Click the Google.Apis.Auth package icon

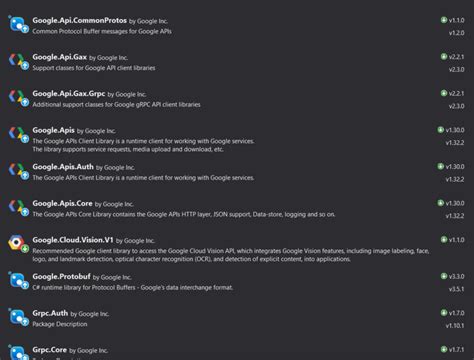point(19,171)
